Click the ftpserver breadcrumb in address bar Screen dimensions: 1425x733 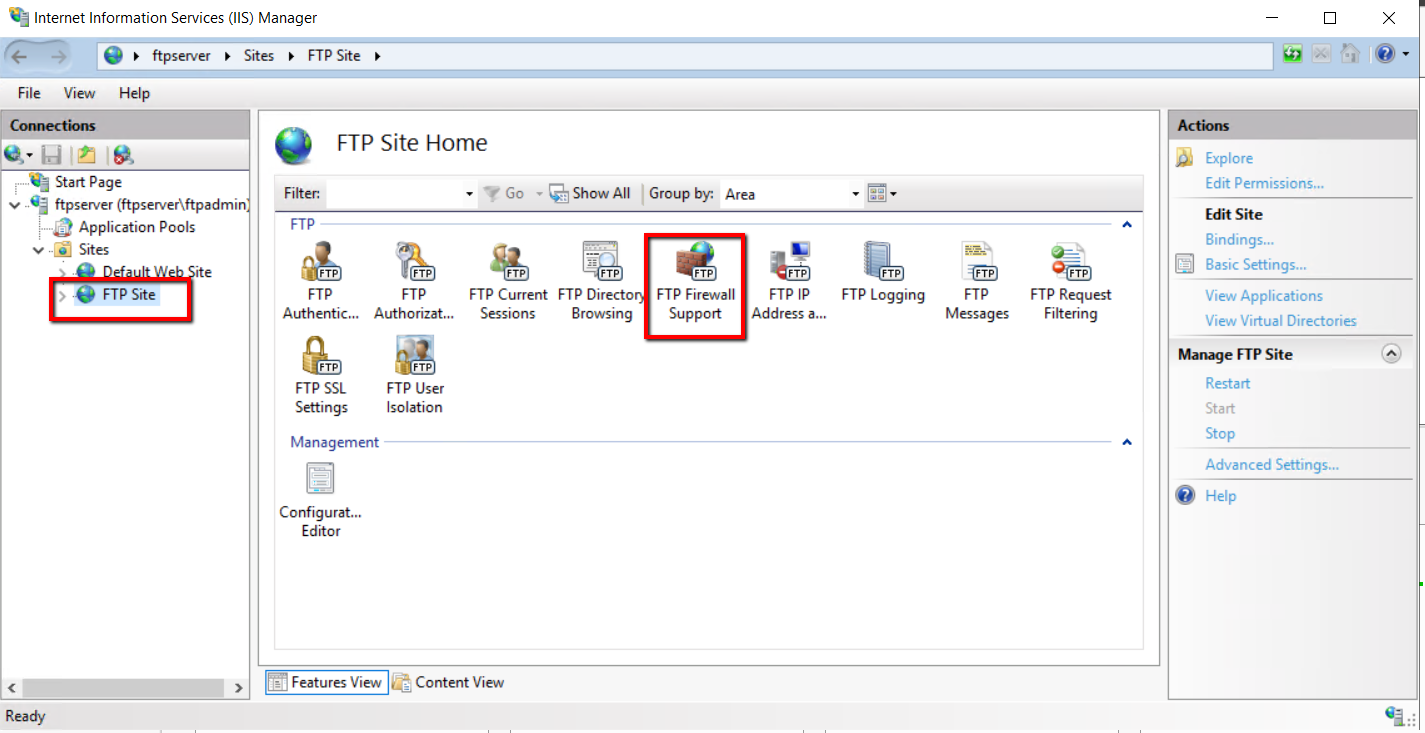(181, 56)
